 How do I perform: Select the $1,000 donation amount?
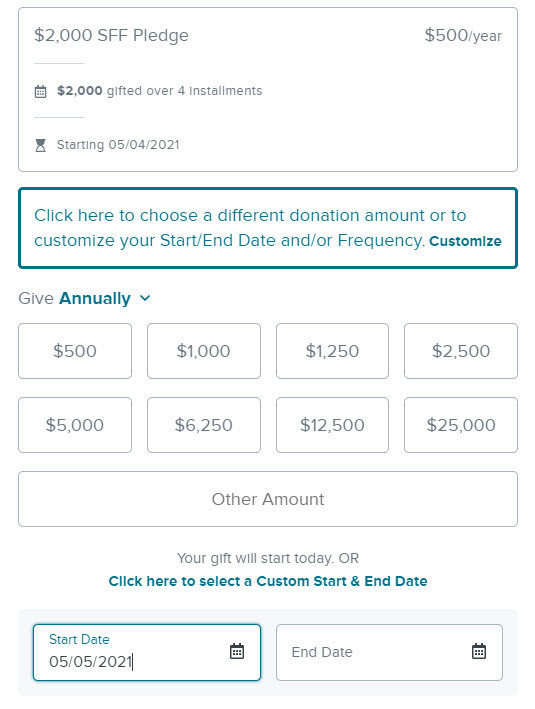[x=204, y=351]
